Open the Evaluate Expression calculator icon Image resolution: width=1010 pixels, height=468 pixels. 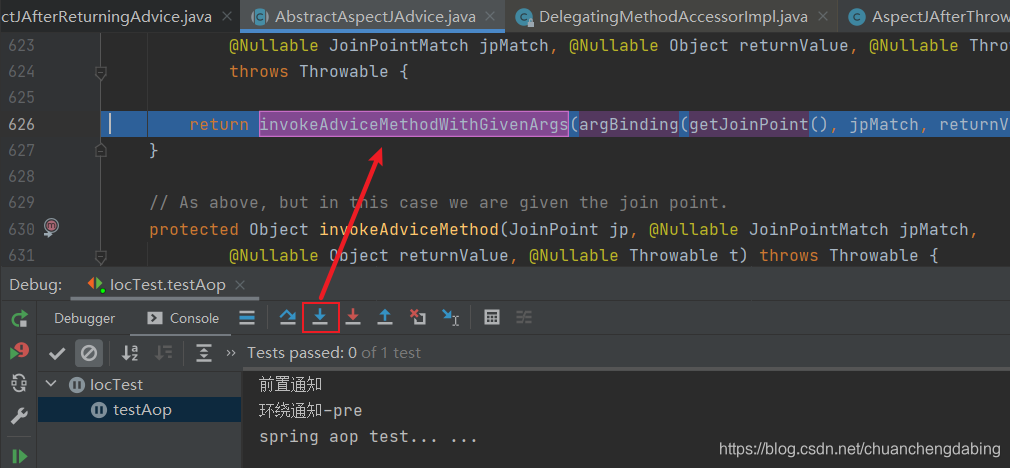(492, 317)
